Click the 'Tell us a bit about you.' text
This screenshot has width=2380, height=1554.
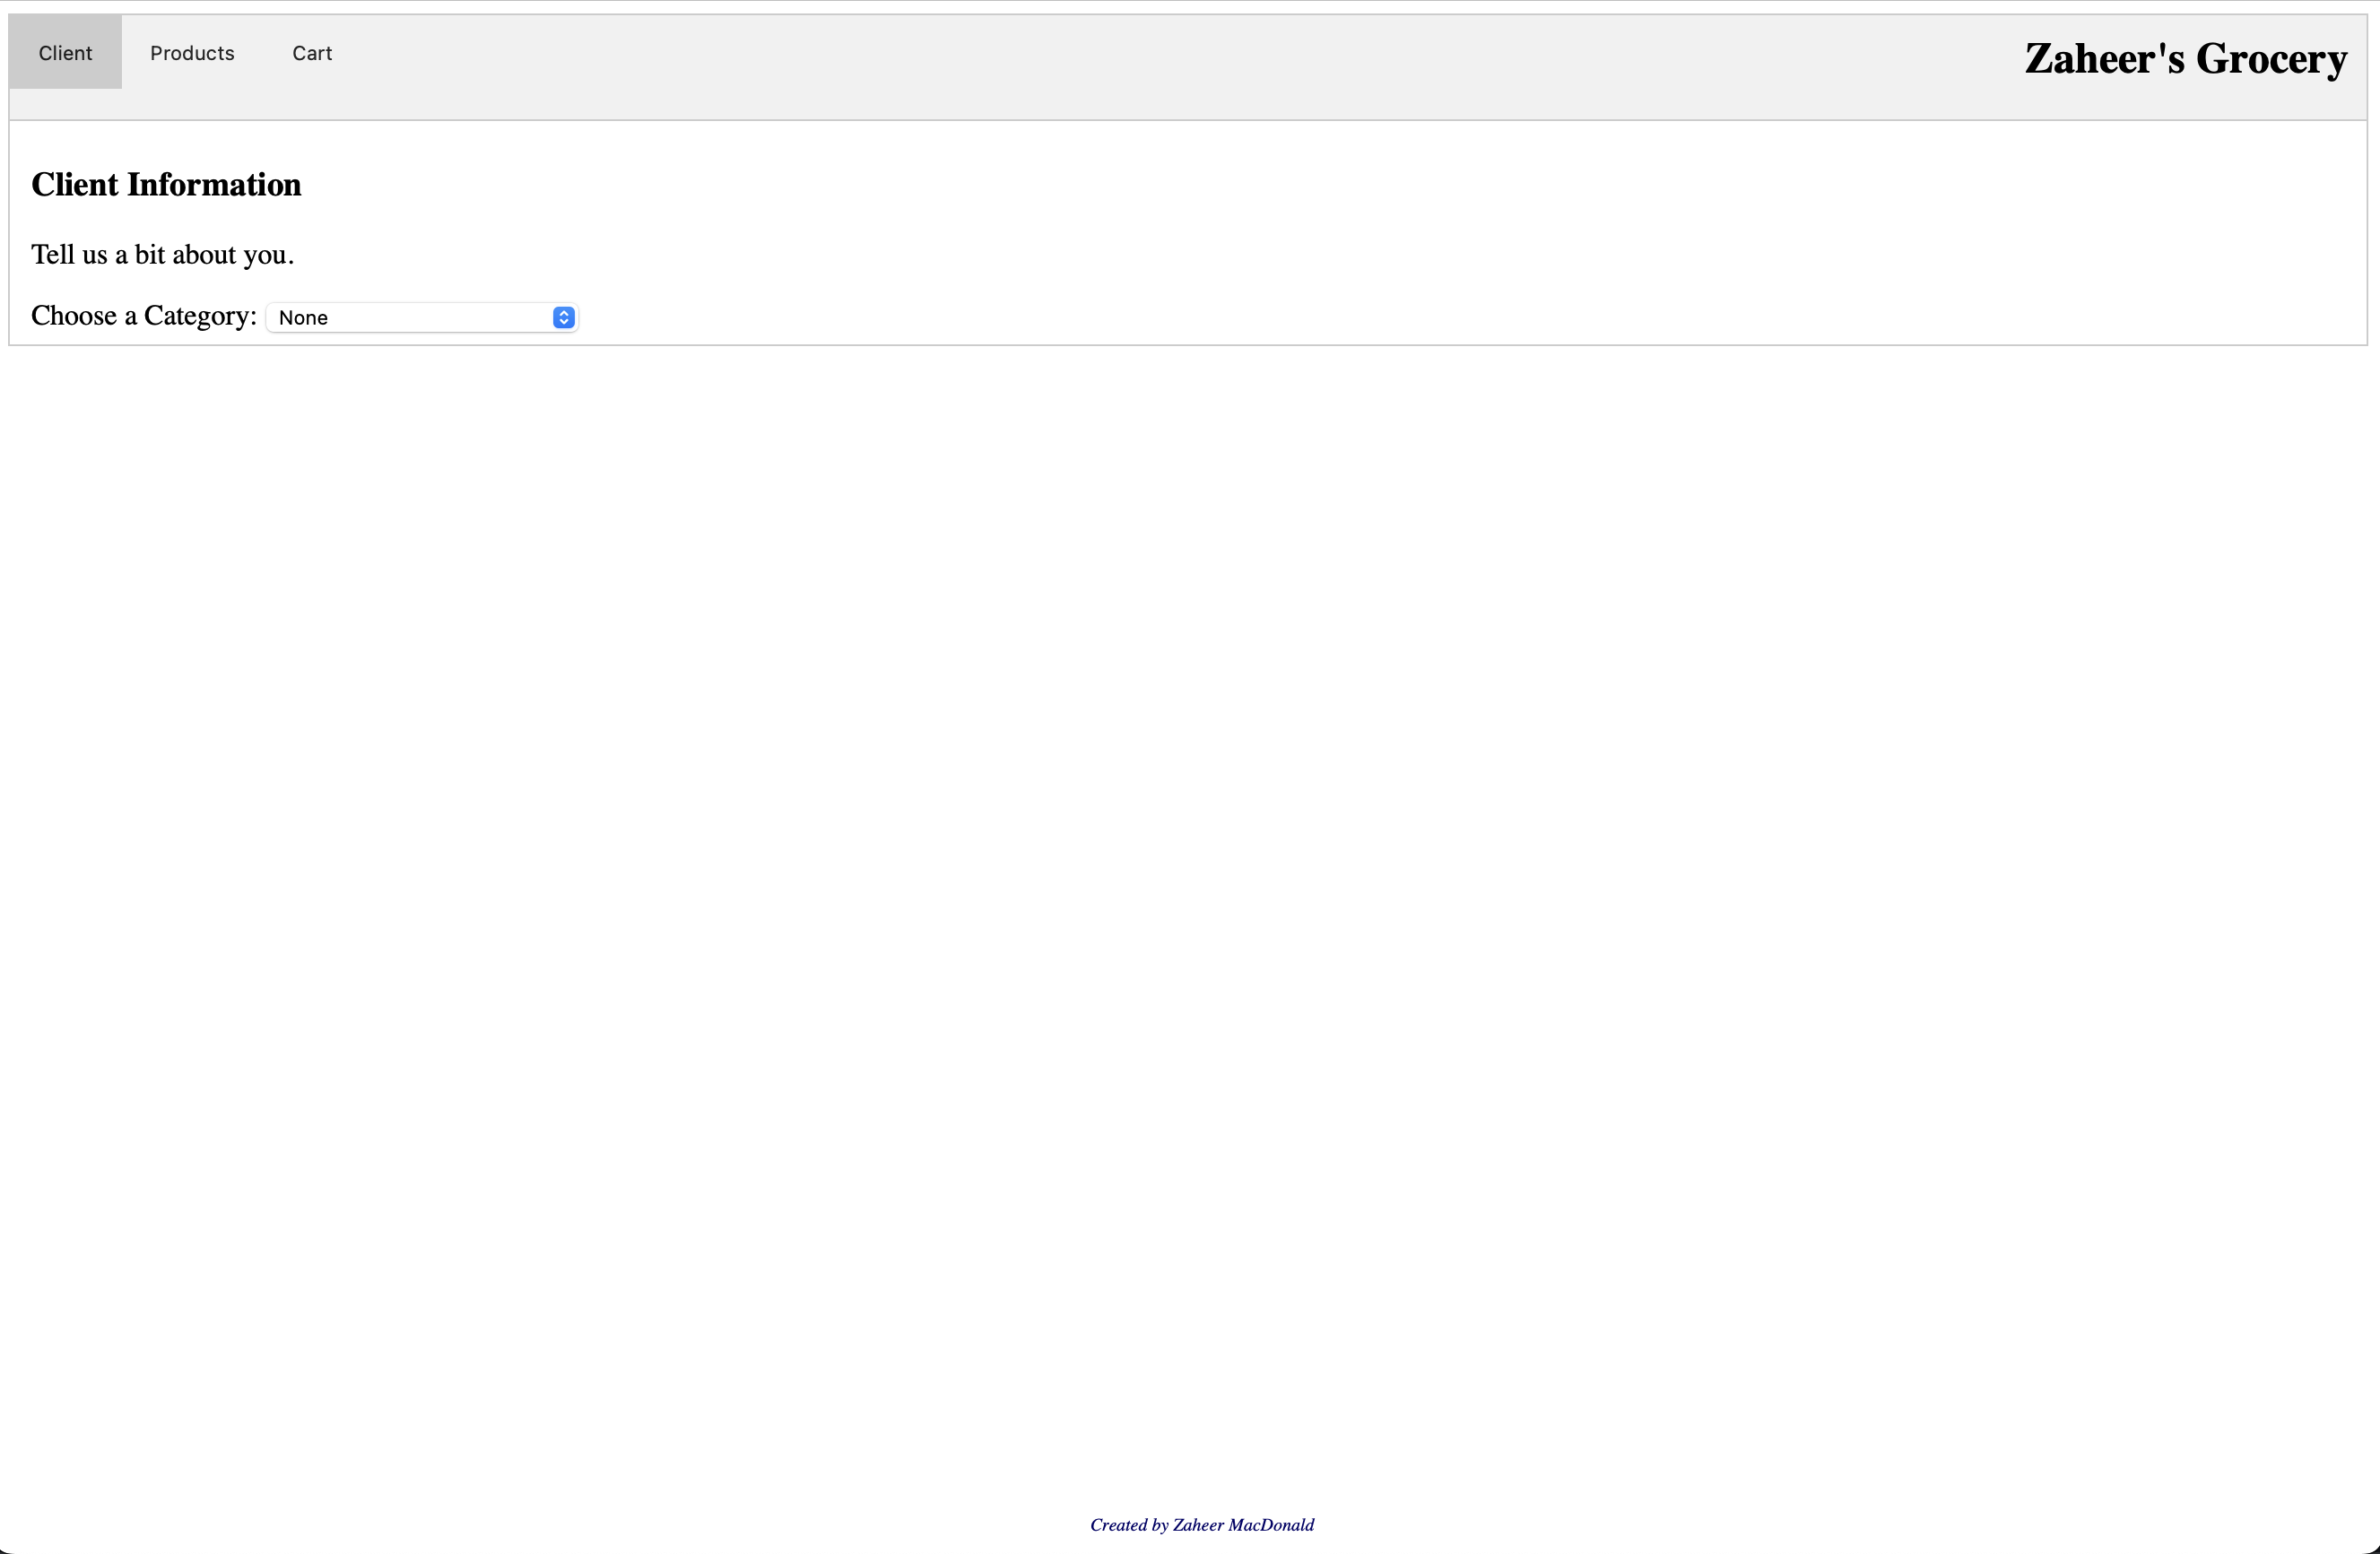pyautogui.click(x=162, y=255)
